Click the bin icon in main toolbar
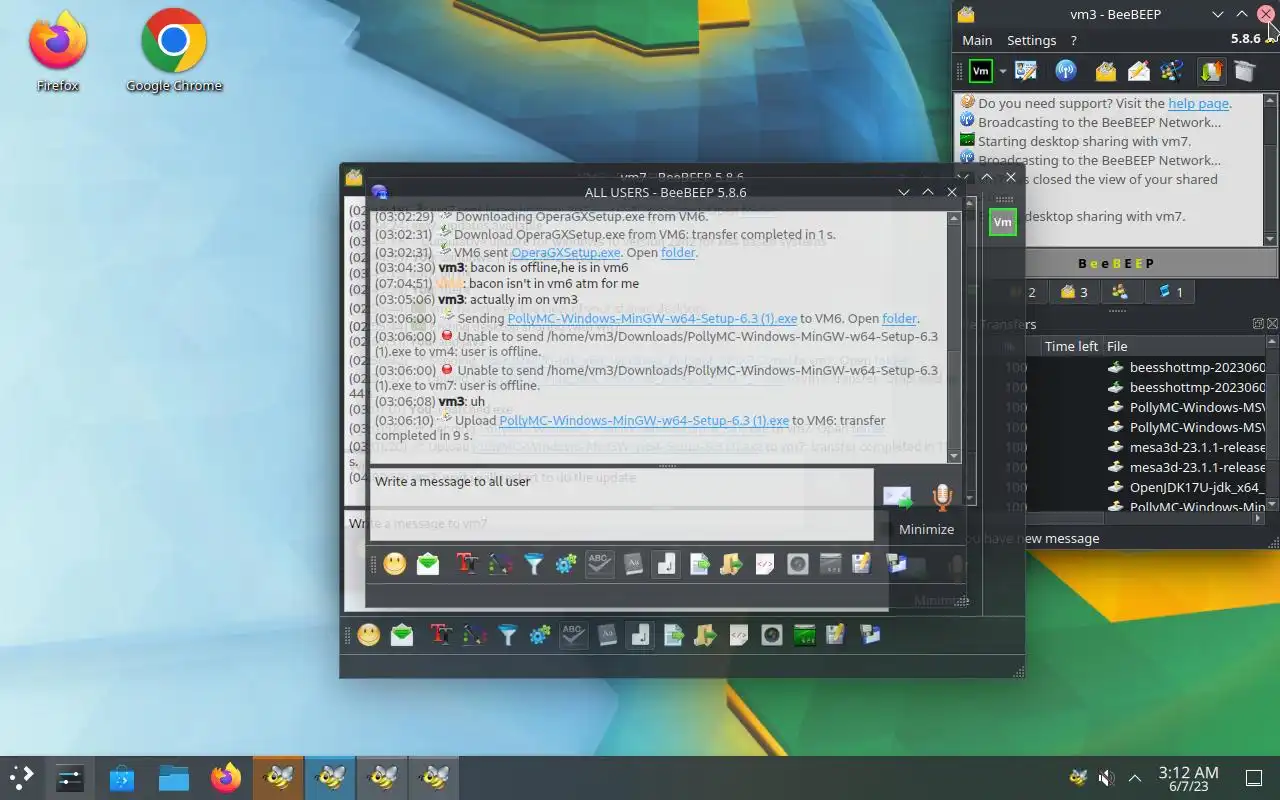Viewport: 1280px width, 800px height. [1244, 71]
